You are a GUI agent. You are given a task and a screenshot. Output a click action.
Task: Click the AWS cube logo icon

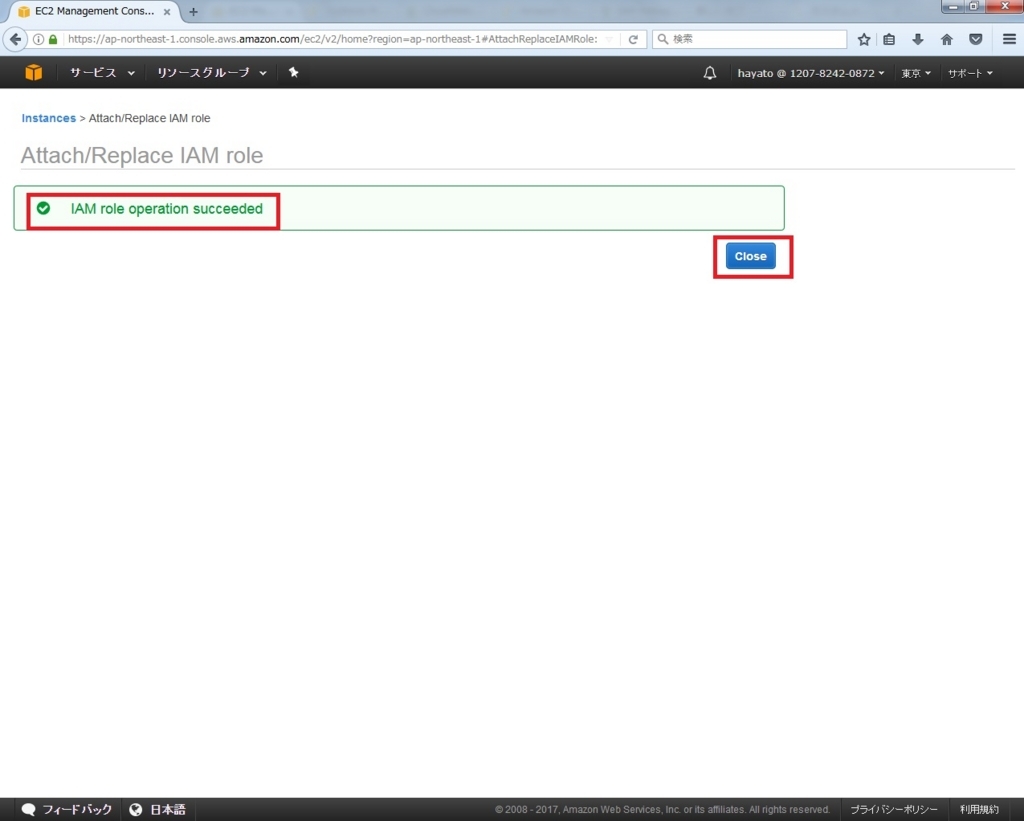33,72
